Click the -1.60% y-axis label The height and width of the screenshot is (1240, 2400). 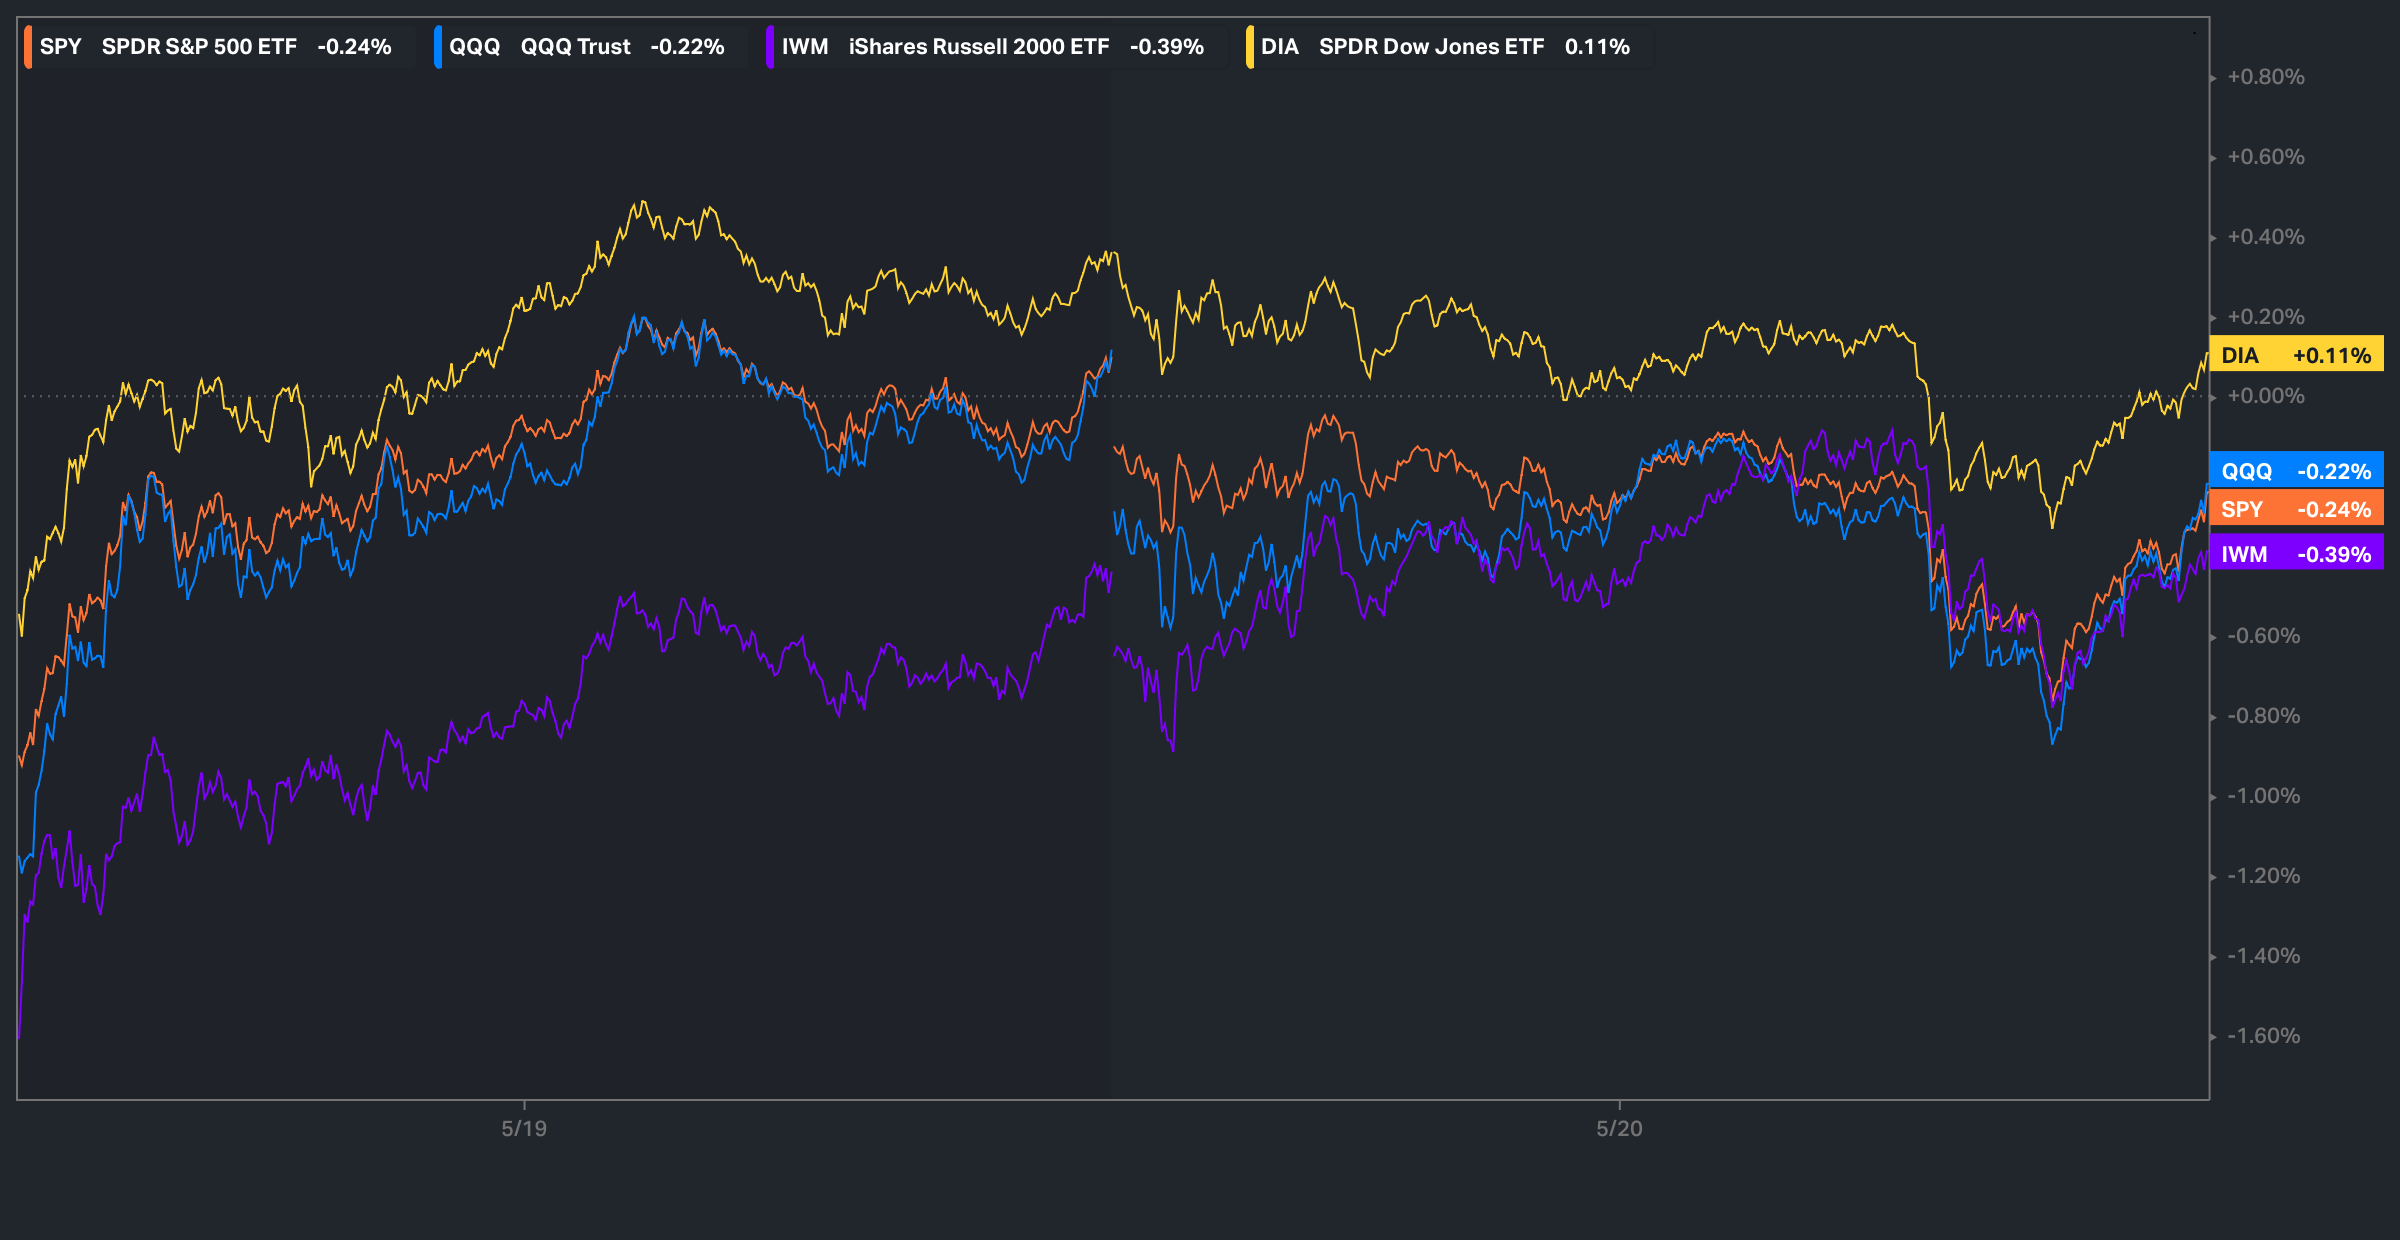click(x=2263, y=1036)
